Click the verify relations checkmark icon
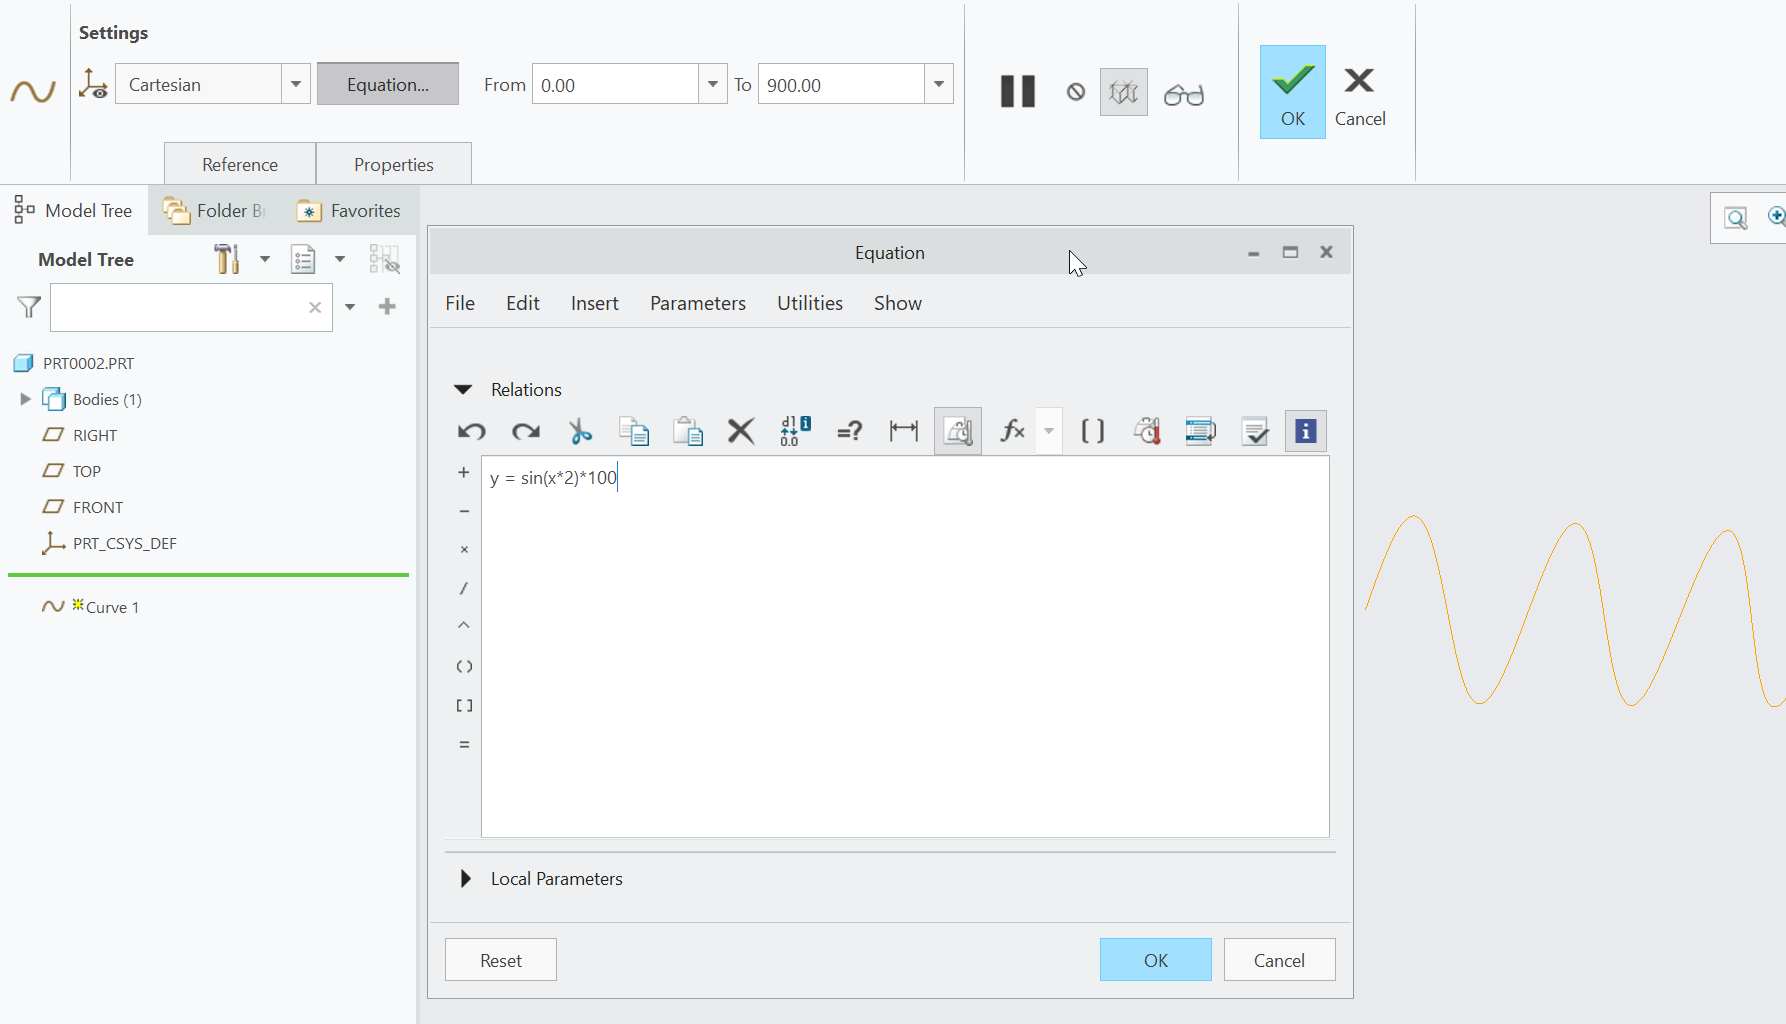This screenshot has width=1786, height=1024. (x=1254, y=431)
